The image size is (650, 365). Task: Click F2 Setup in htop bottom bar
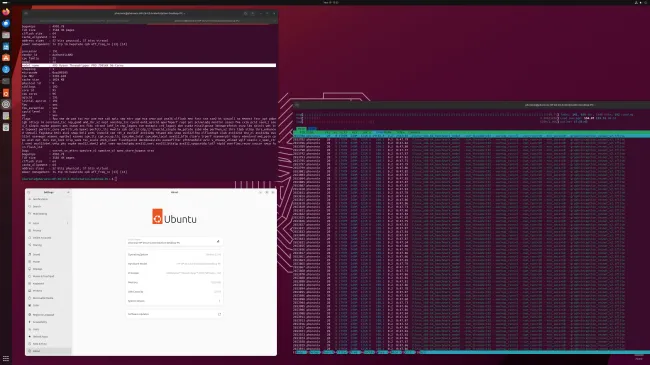(x=315, y=352)
